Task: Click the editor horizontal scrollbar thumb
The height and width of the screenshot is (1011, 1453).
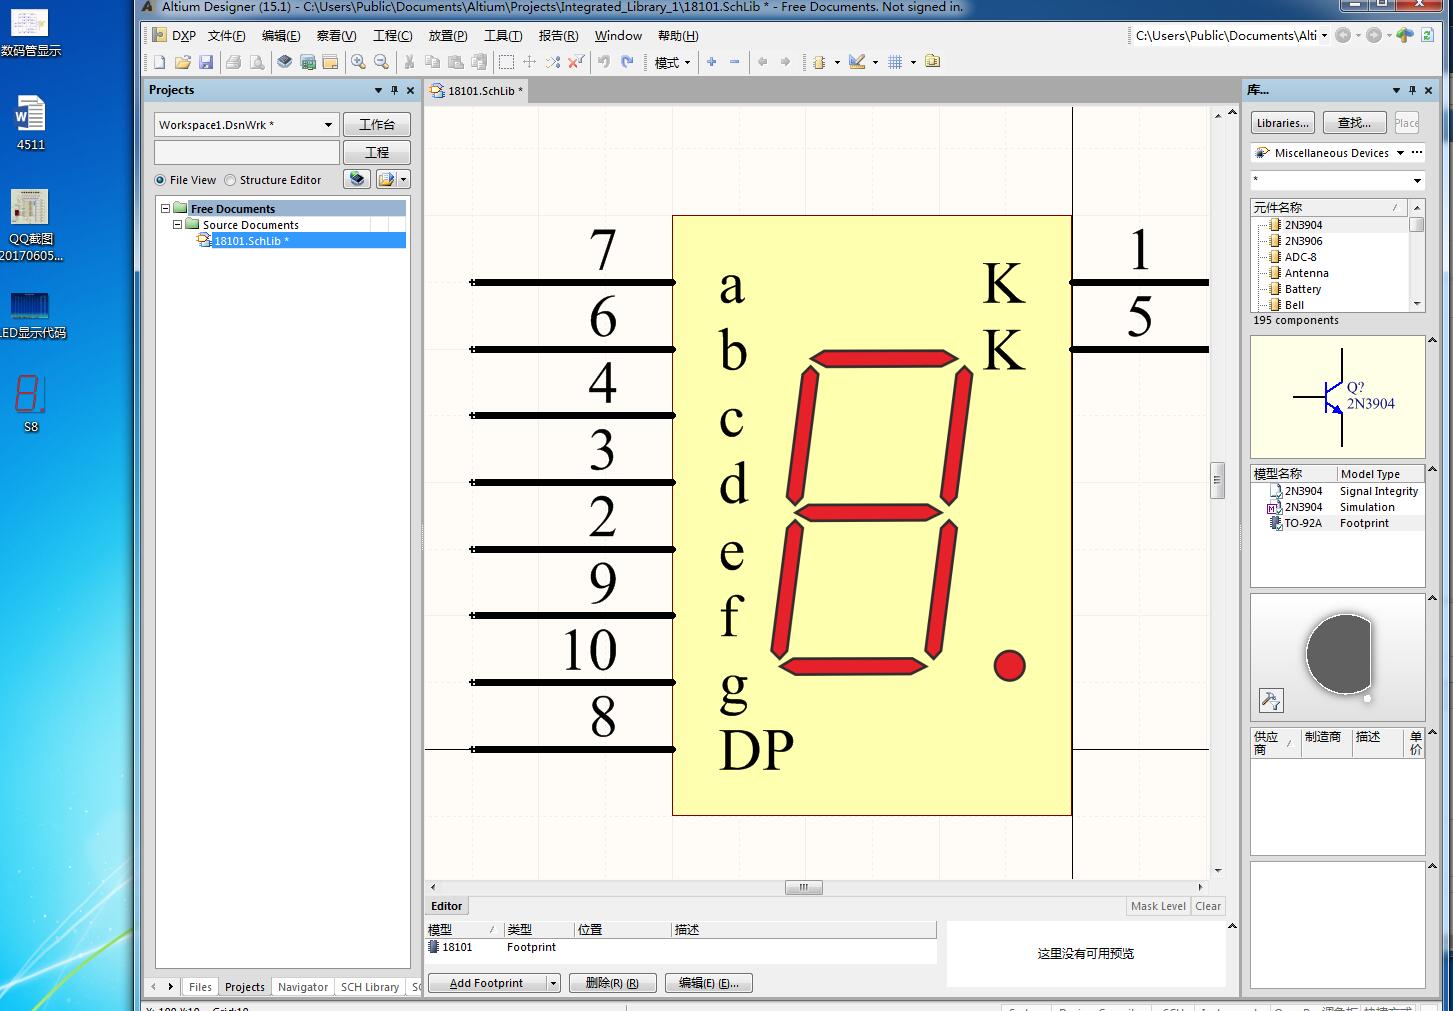Action: click(803, 887)
